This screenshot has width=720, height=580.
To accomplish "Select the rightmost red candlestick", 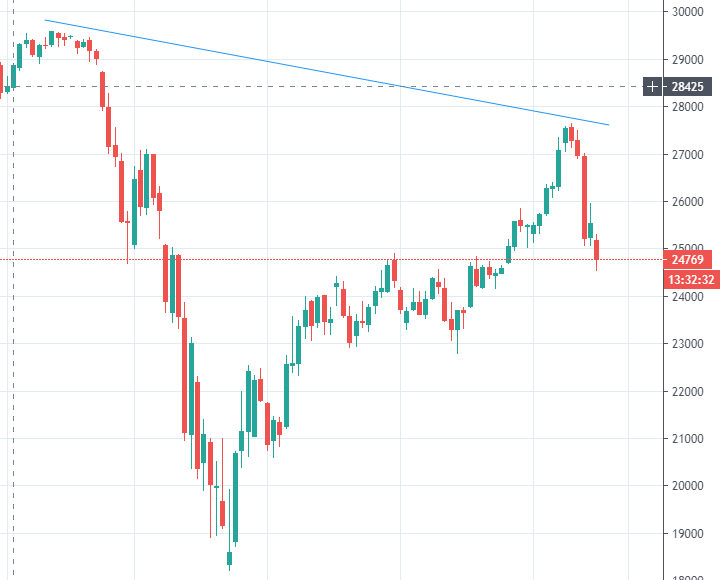I will click(x=597, y=250).
